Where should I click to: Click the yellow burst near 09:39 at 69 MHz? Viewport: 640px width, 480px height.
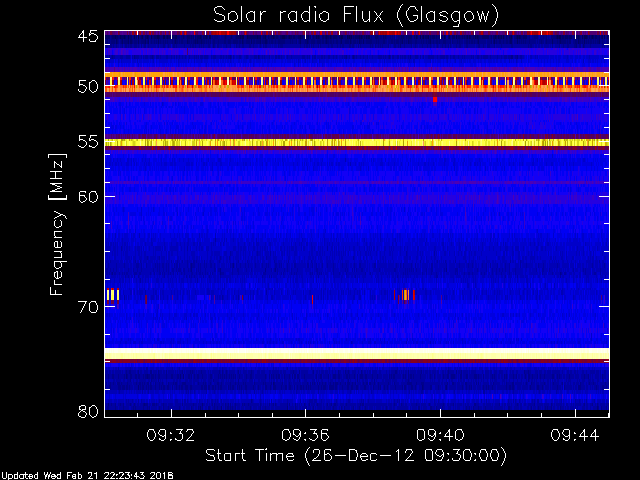point(405,295)
